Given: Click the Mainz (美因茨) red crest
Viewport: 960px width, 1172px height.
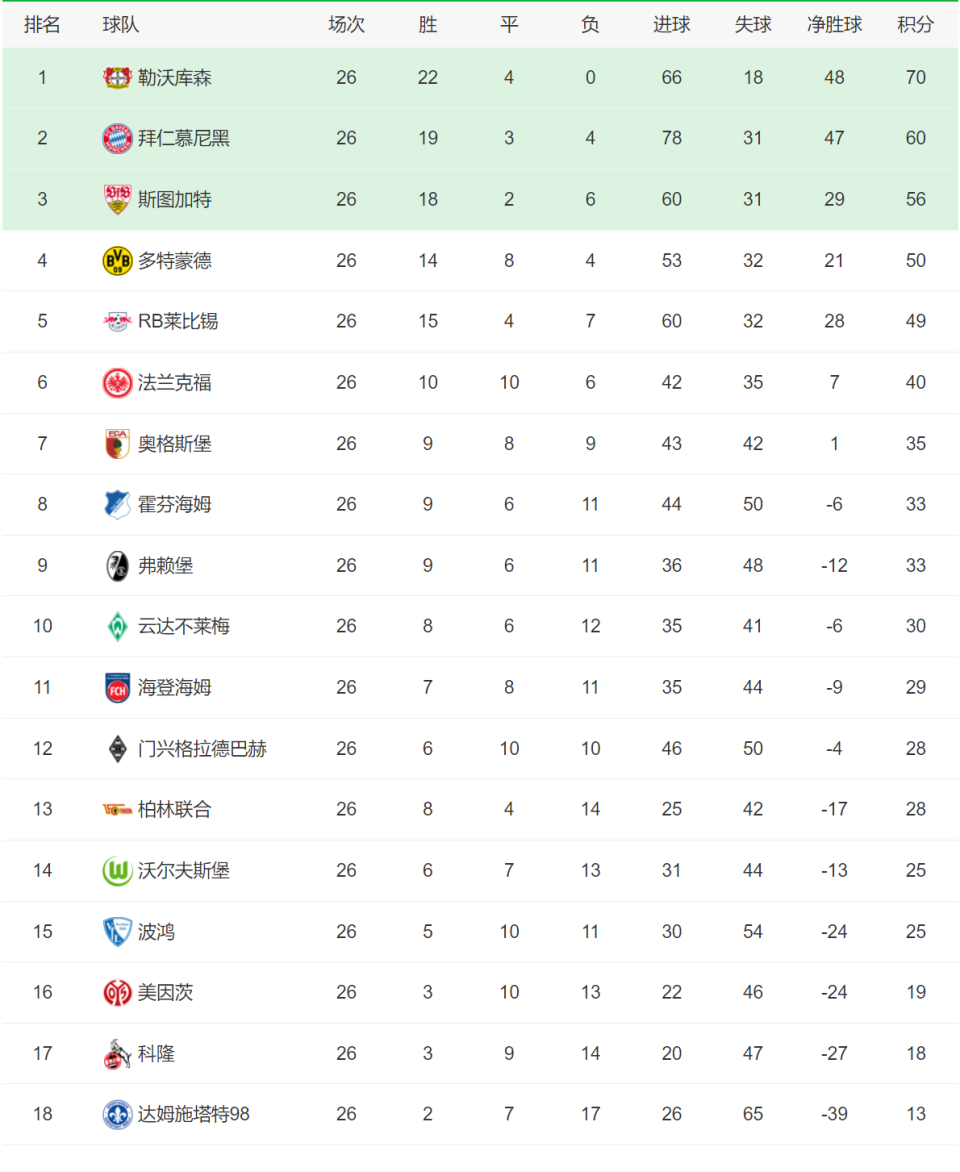Looking at the screenshot, I should coord(117,993).
